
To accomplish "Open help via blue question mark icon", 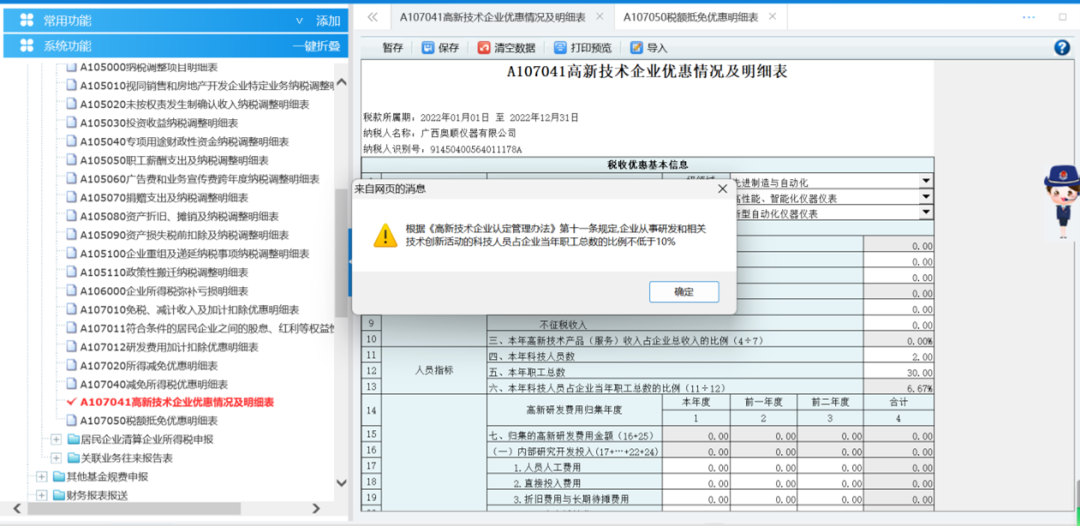I will pos(1062,47).
